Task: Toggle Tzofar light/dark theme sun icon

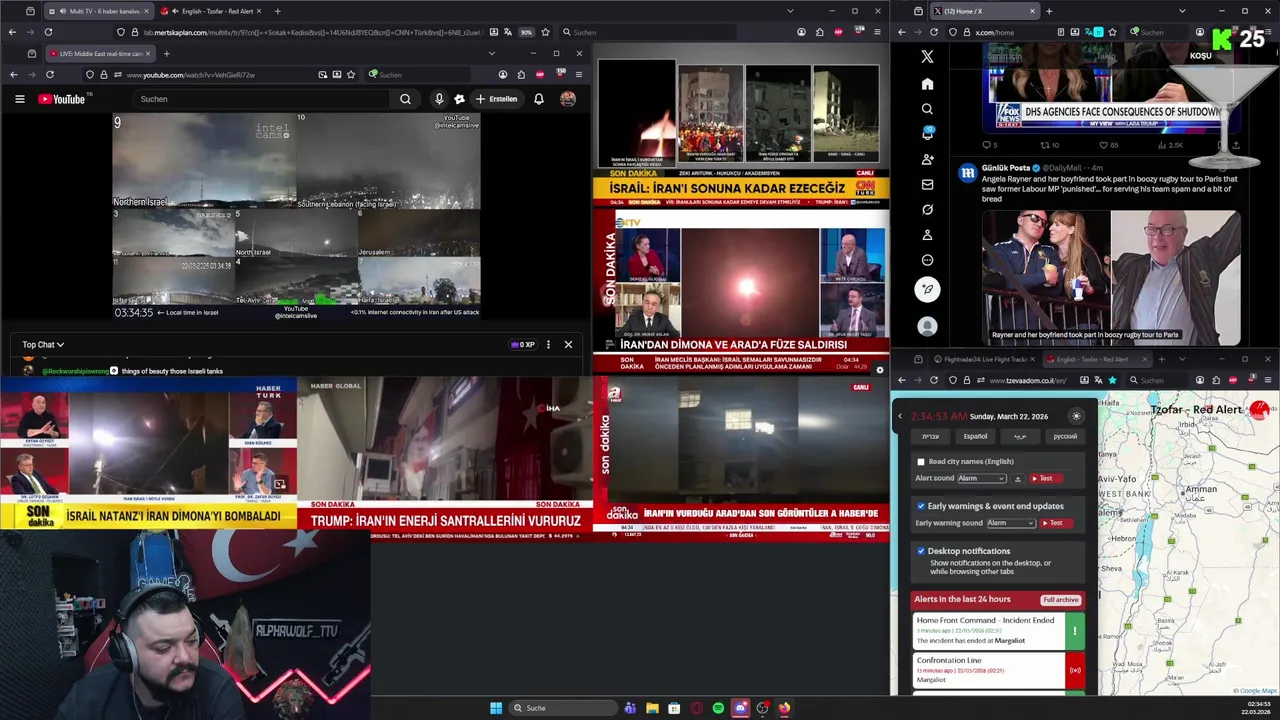Action: (x=1076, y=416)
